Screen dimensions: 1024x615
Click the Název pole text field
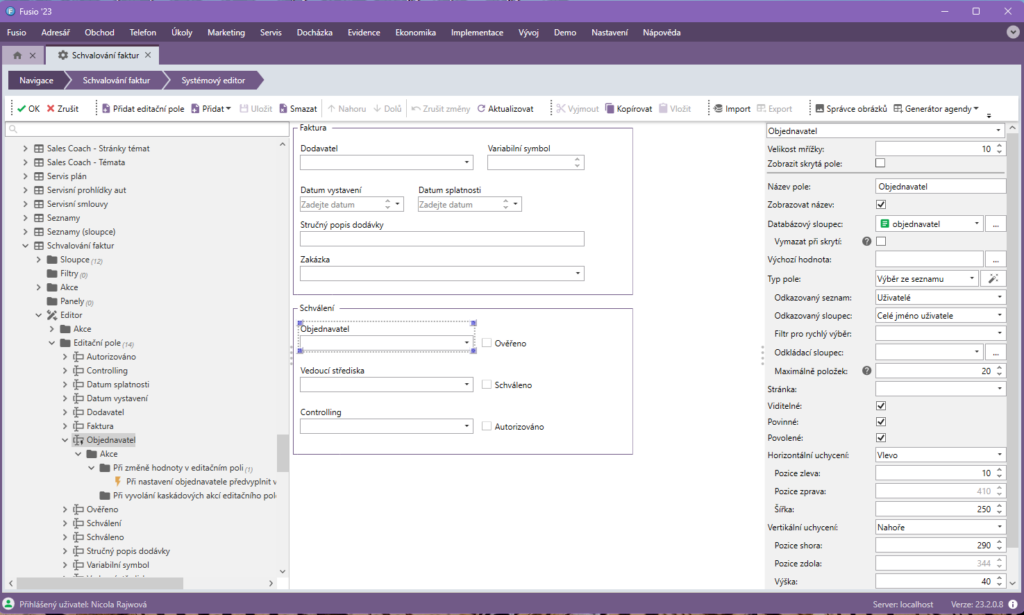click(939, 186)
